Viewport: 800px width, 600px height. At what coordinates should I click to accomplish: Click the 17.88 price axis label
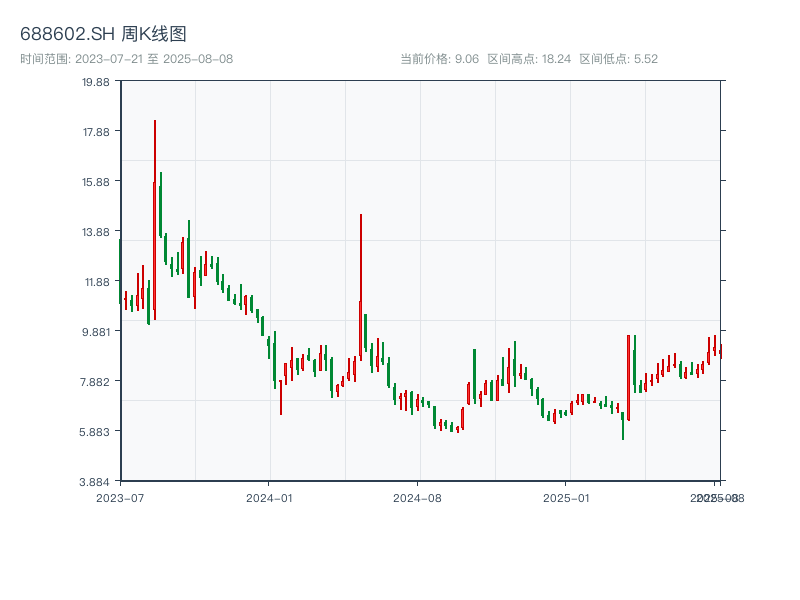(96, 132)
